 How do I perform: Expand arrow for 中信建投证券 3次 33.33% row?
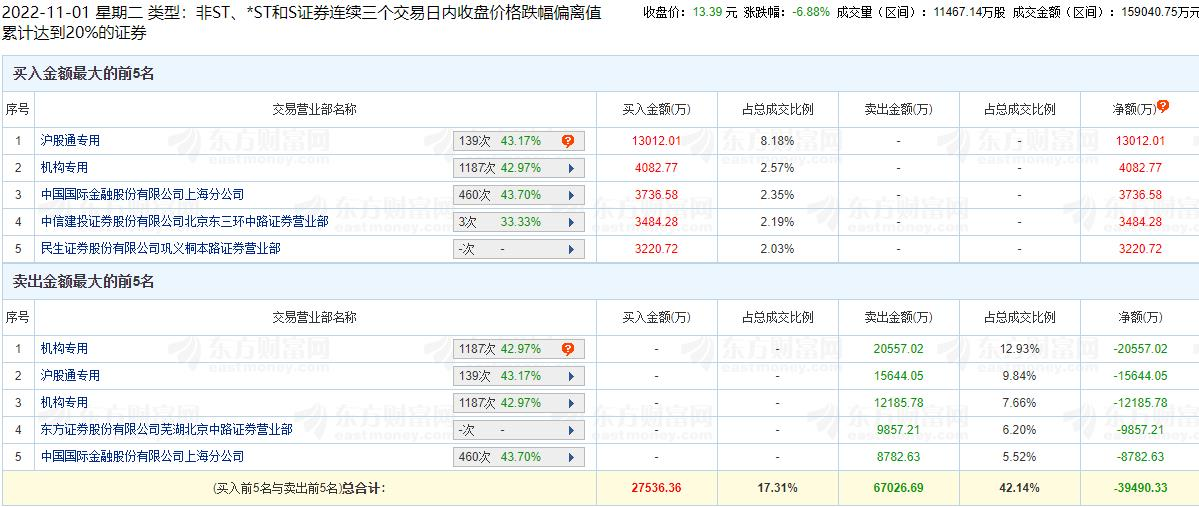[x=570, y=222]
